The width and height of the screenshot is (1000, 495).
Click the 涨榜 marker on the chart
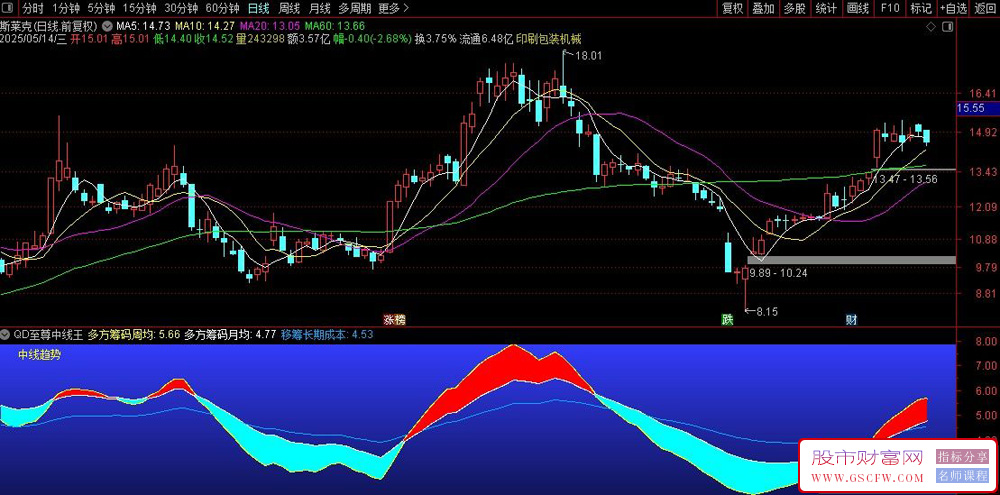(393, 320)
